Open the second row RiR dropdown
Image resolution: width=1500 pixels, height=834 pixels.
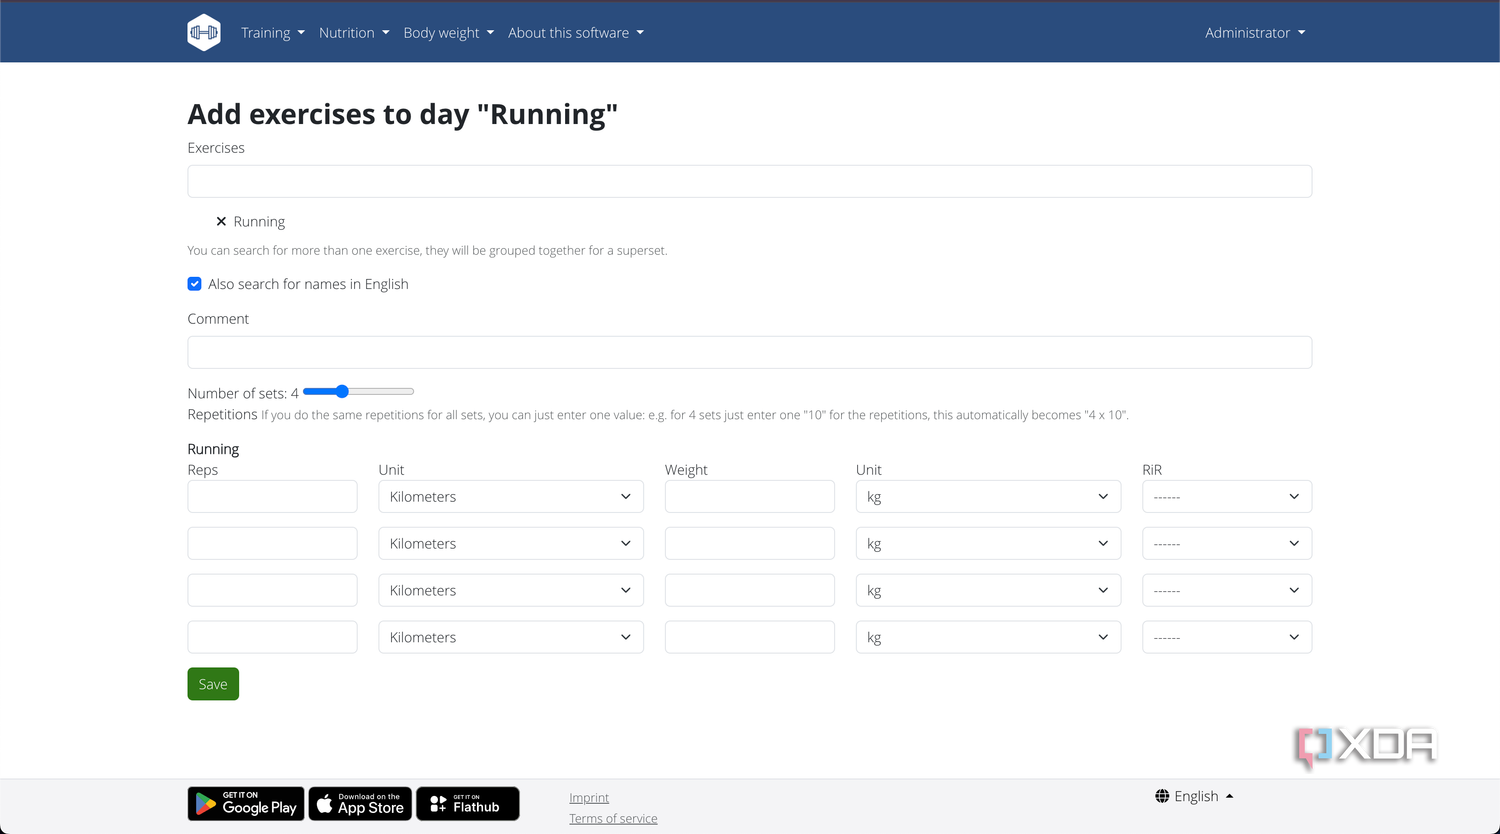1227,544
